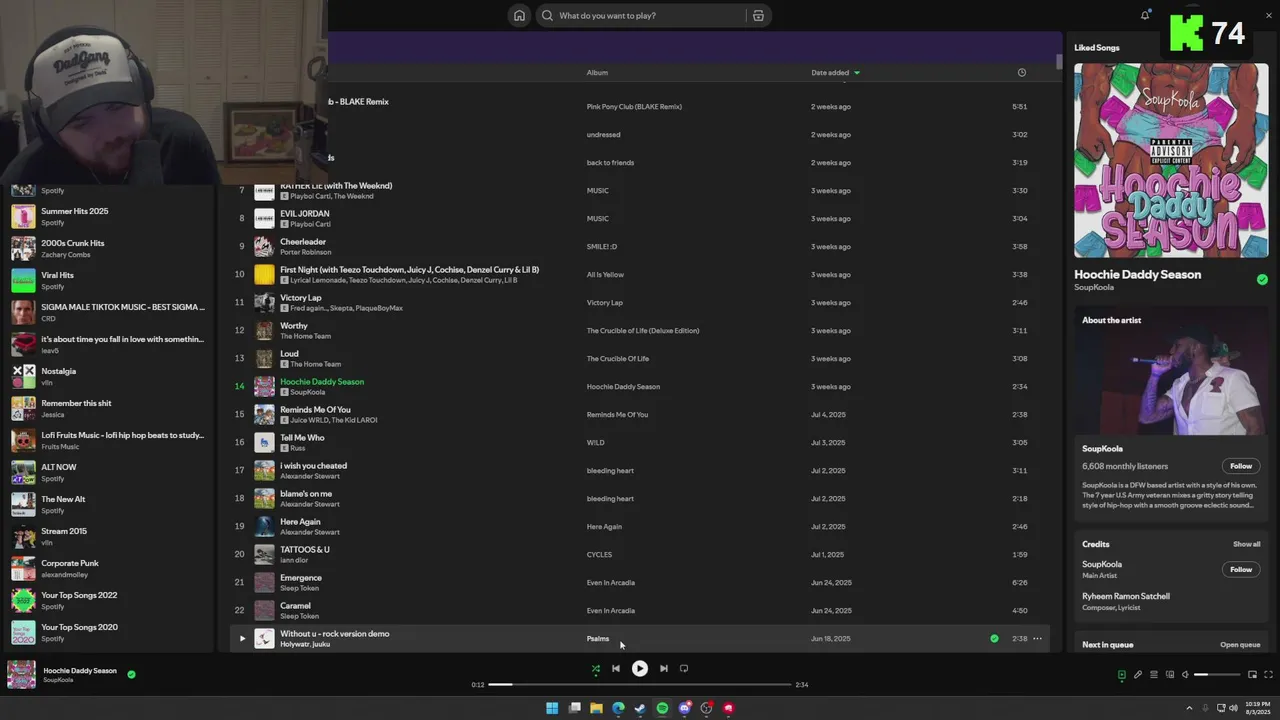Skip to the previous track
The width and height of the screenshot is (1280, 720).
pos(616,668)
